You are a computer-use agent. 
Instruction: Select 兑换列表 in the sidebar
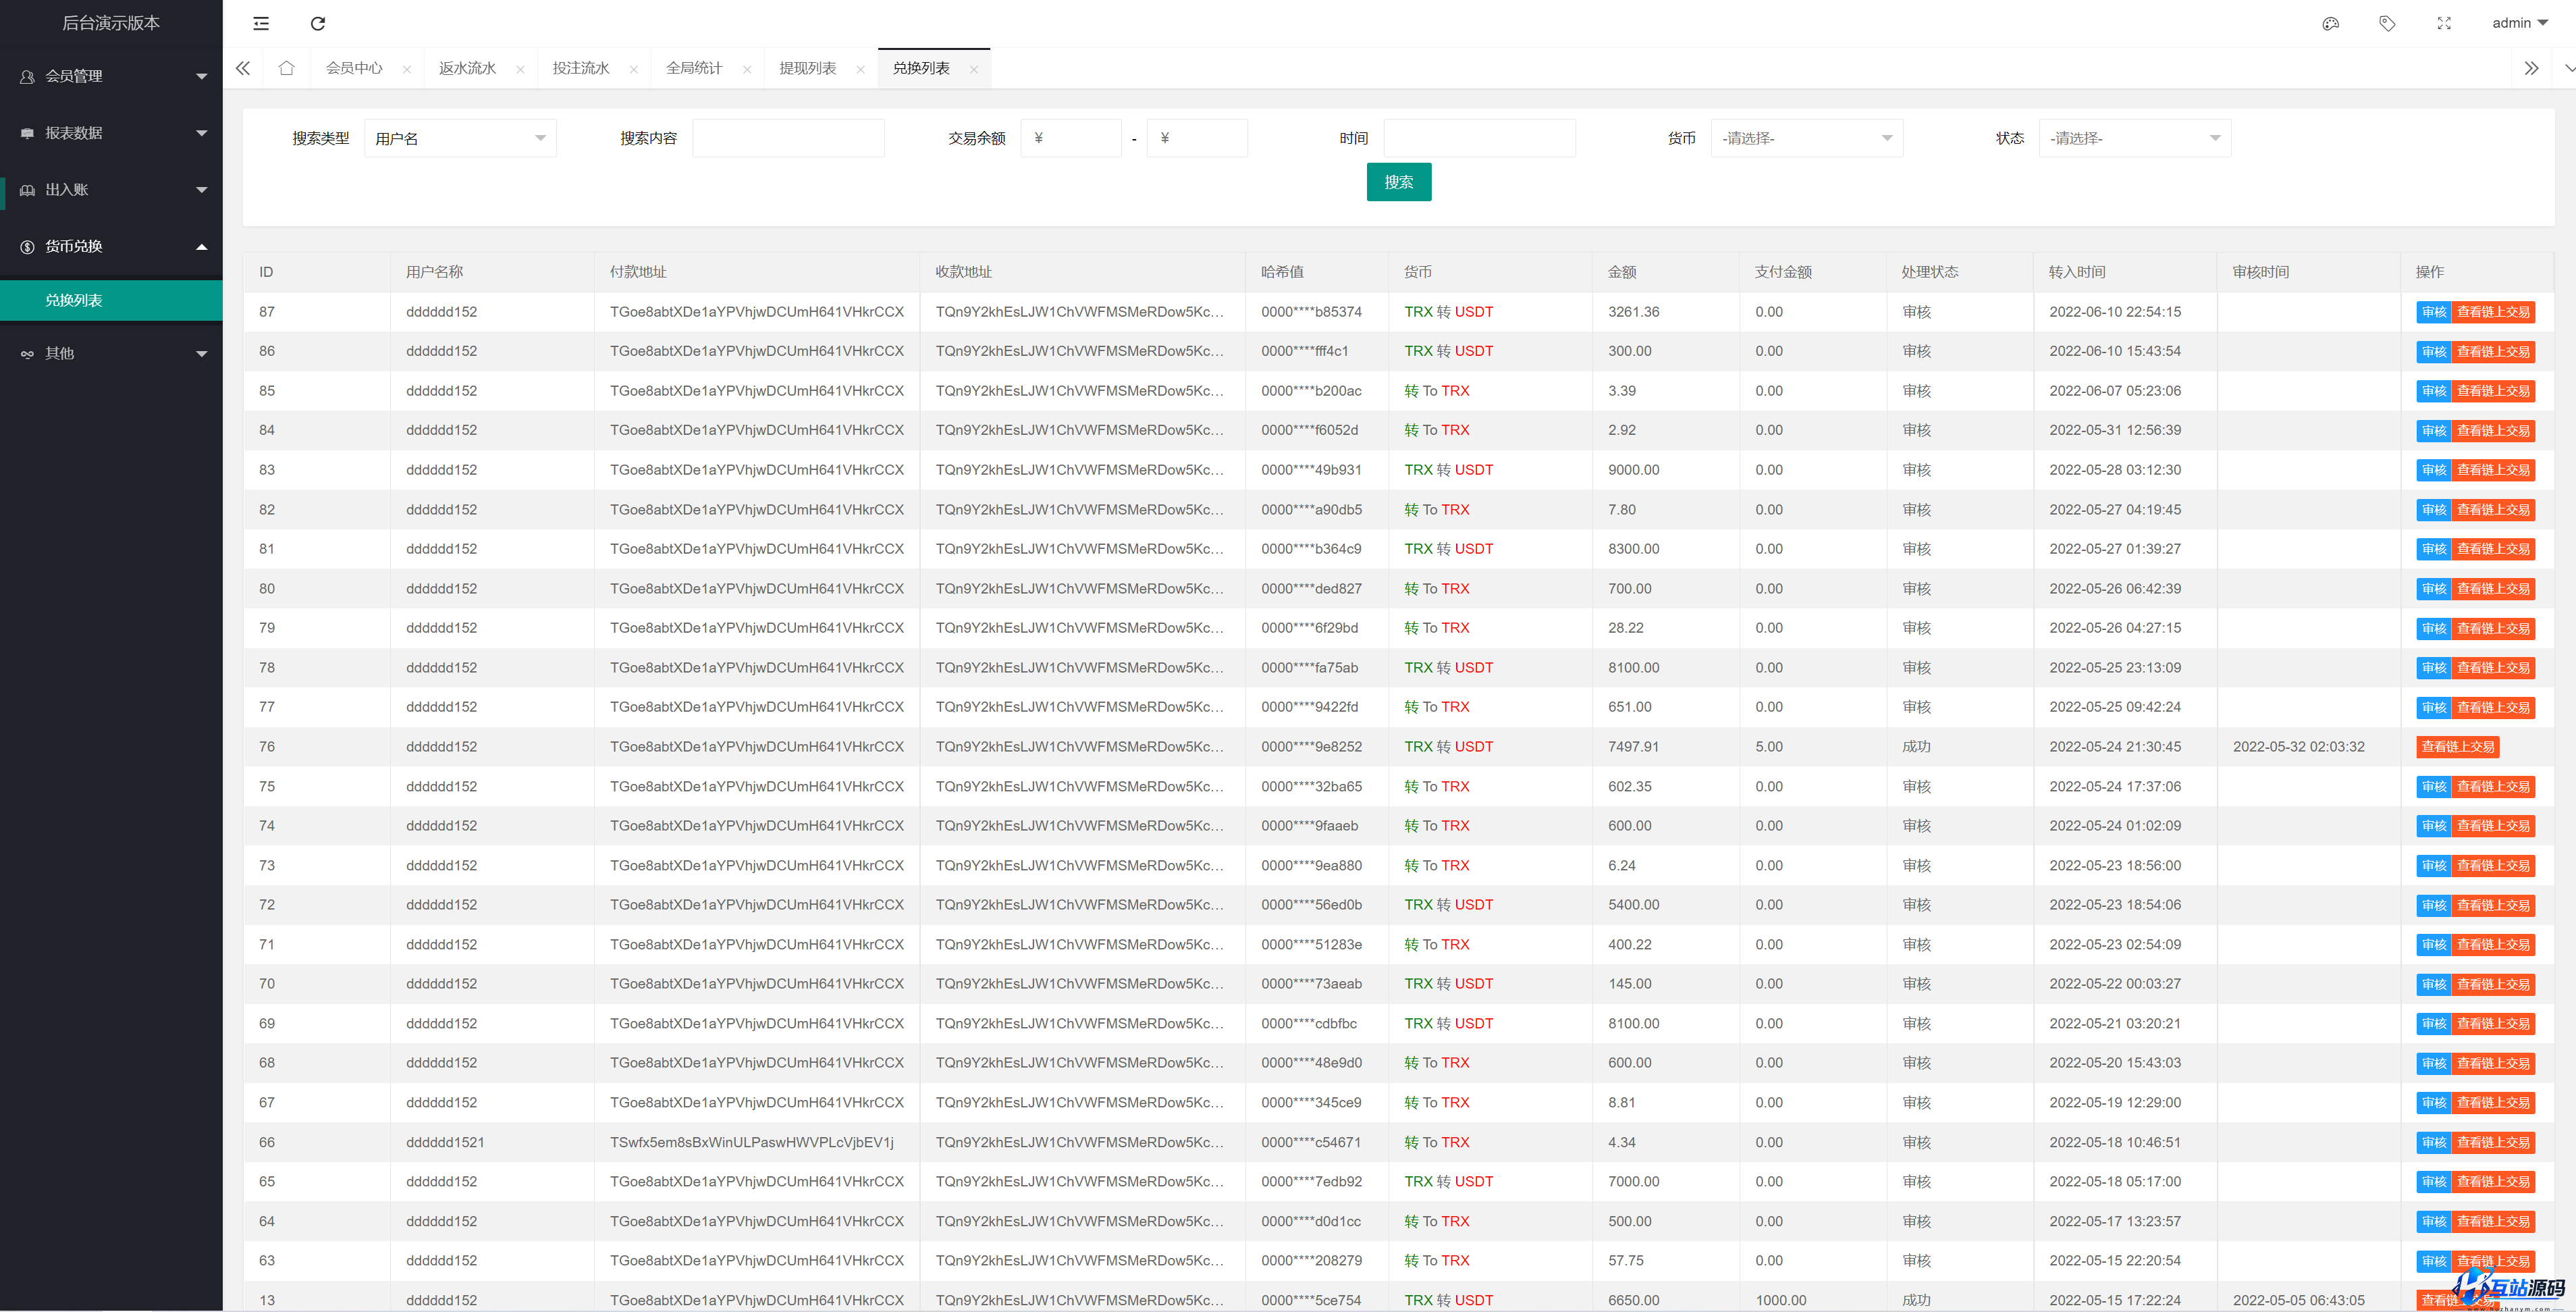111,300
